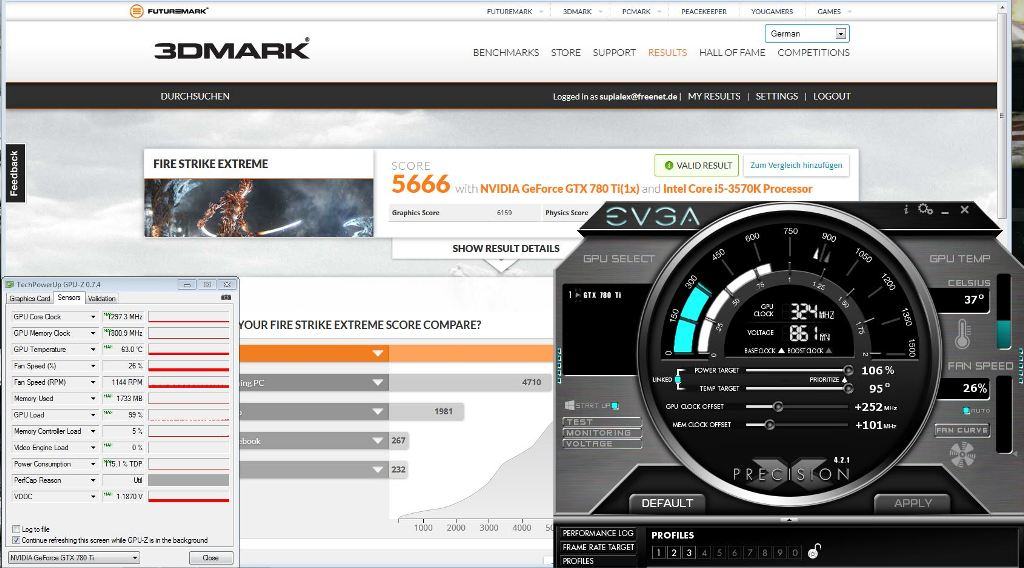
Task: Select profile slot 3 in EVGA Precision
Action: (689, 552)
